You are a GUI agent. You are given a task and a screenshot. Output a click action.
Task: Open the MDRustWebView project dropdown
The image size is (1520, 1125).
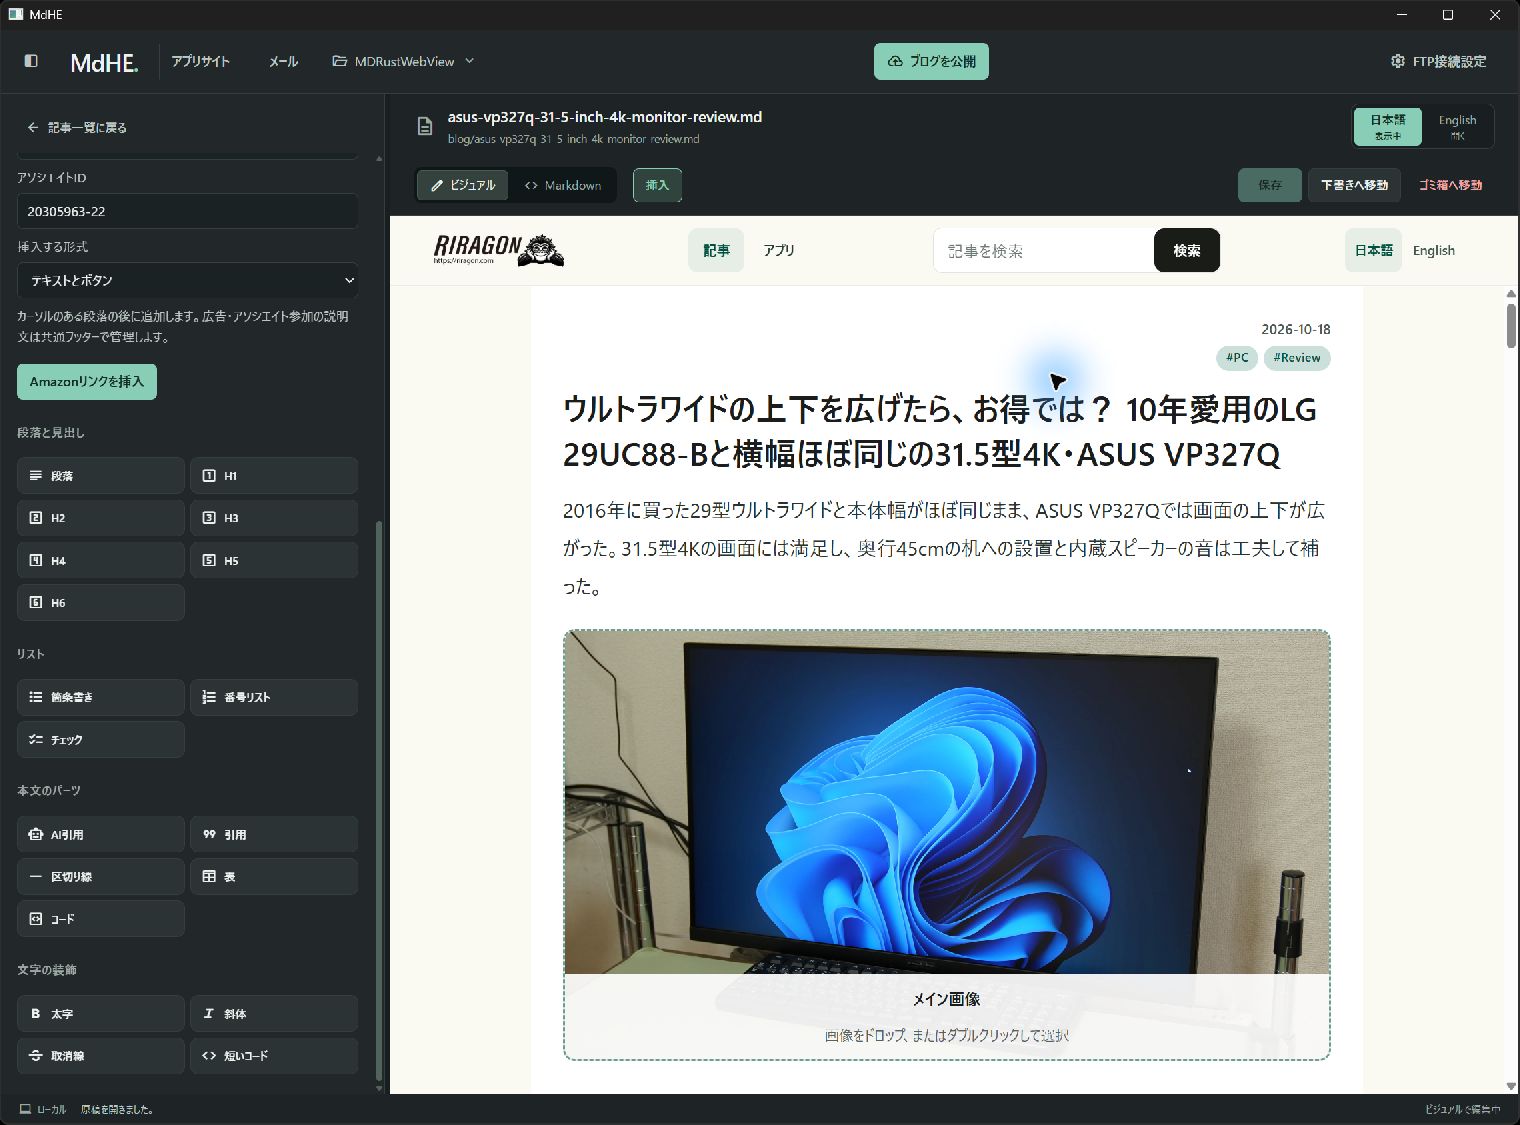[x=404, y=61]
